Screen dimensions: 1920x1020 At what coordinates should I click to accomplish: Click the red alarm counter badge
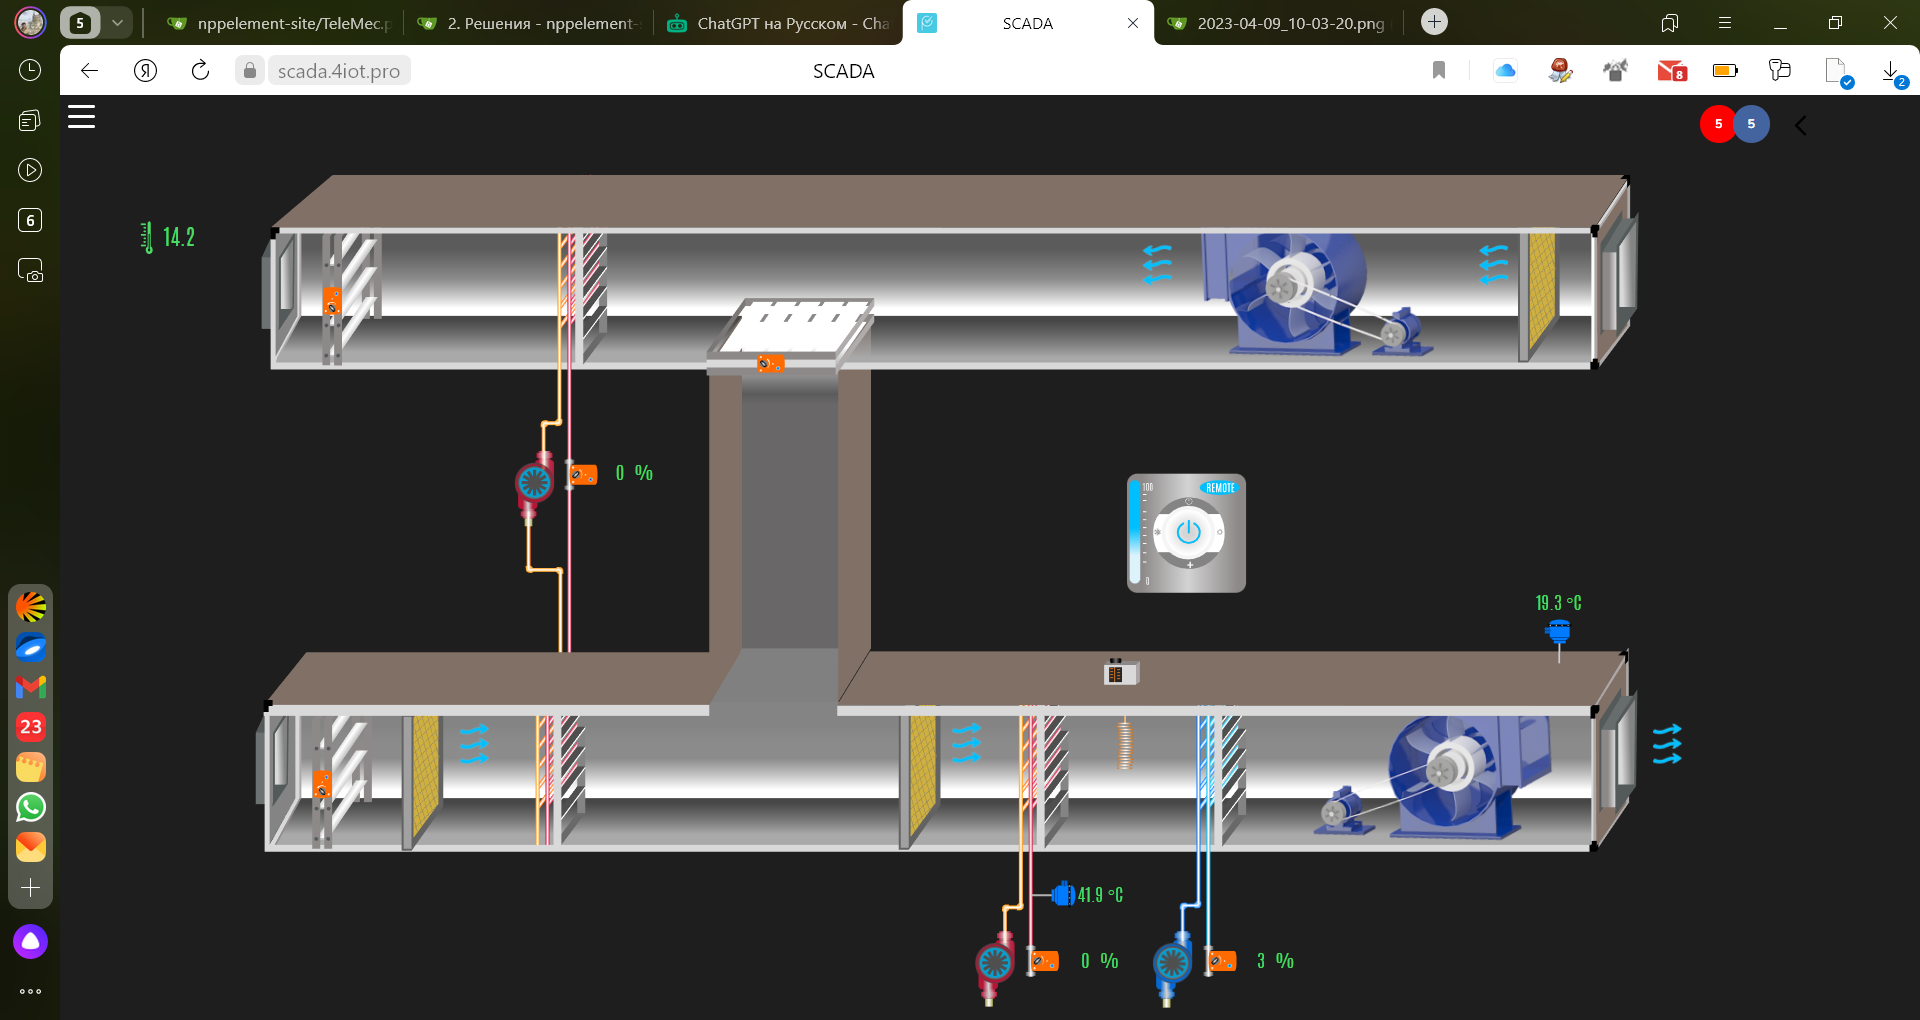[x=1717, y=124]
